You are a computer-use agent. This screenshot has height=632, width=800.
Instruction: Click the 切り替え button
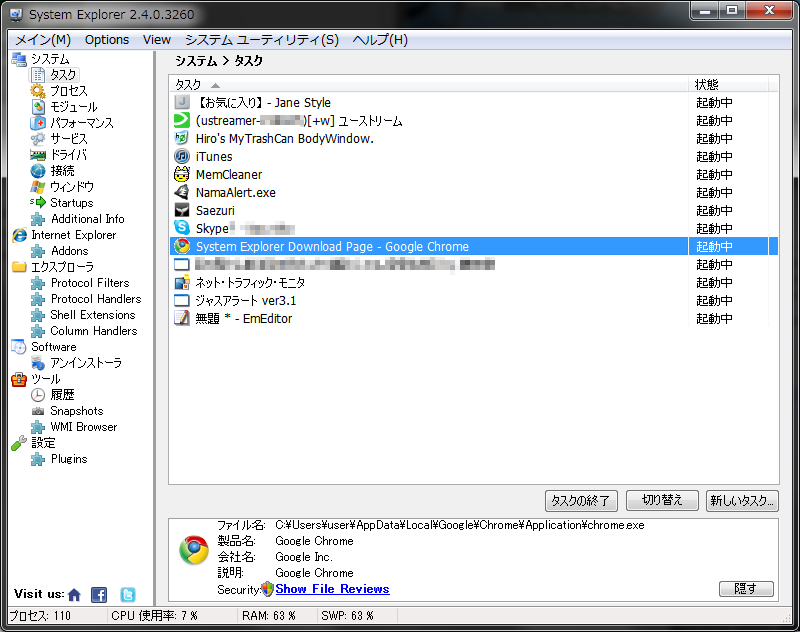pos(662,500)
